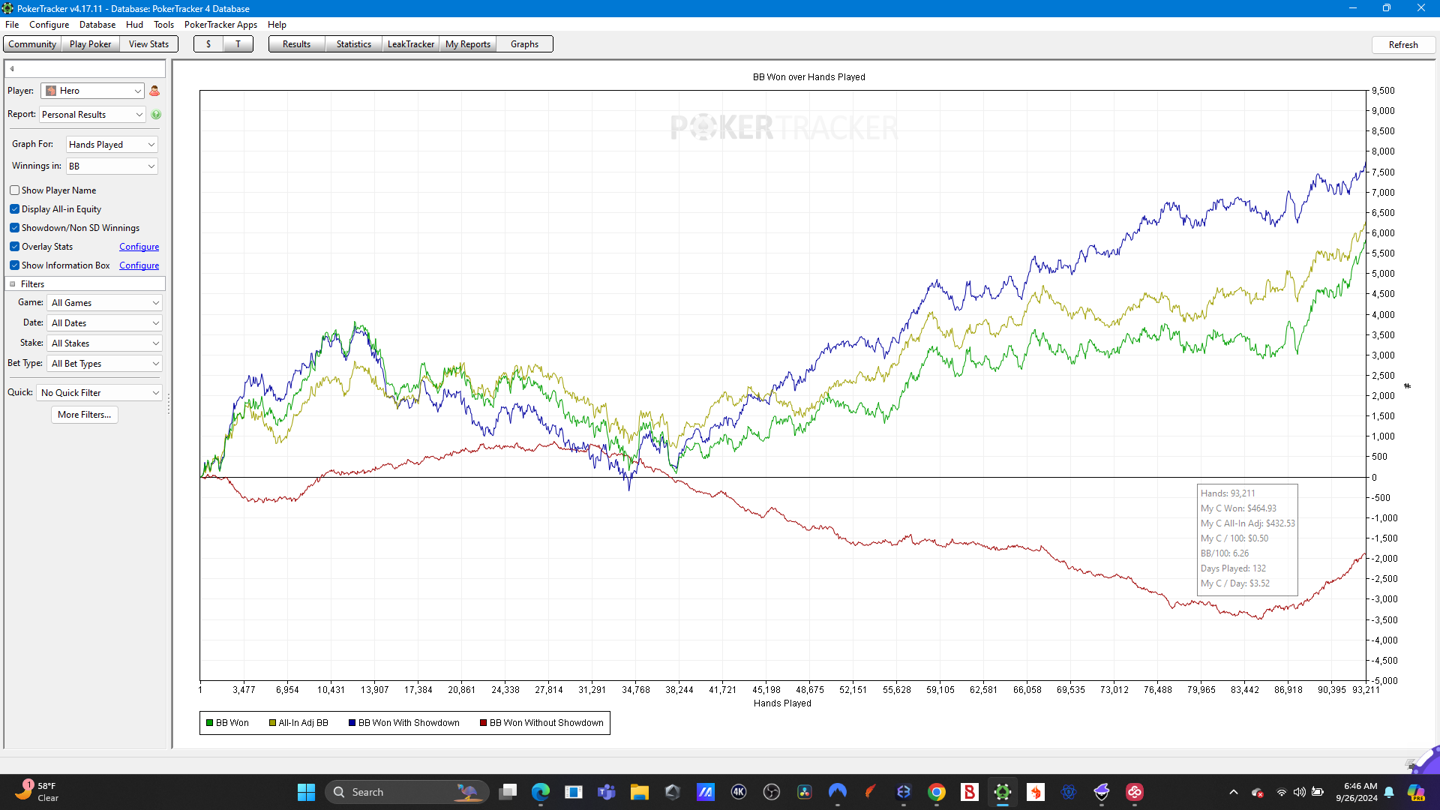This screenshot has width=1440, height=810.
Task: Enable the Show Player Name checkbox
Action: coord(15,190)
